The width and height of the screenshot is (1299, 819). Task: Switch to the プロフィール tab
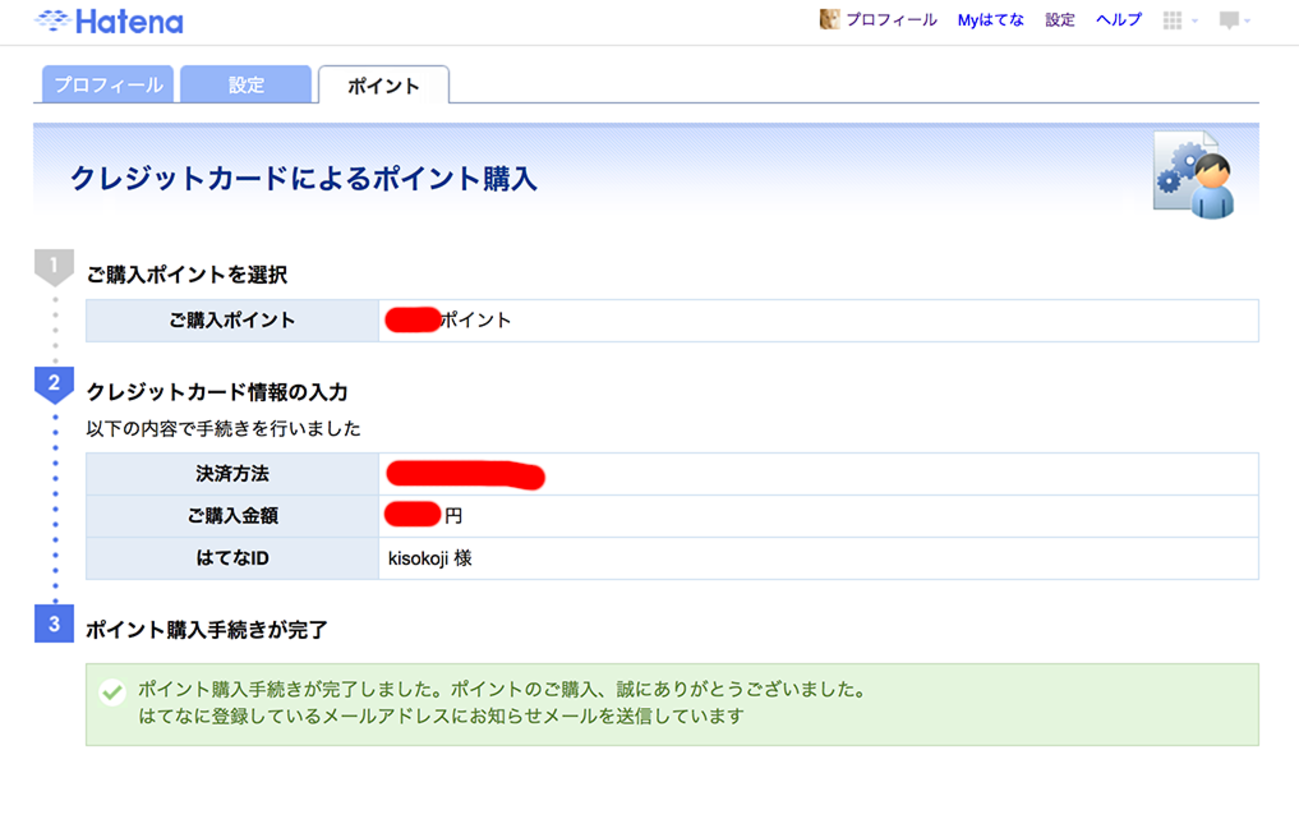(x=108, y=85)
